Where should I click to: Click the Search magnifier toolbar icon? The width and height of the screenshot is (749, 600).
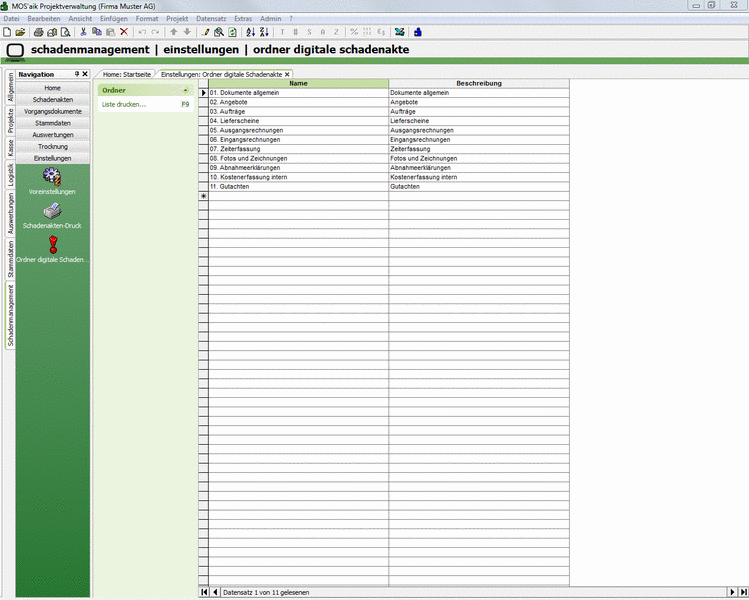(x=219, y=32)
